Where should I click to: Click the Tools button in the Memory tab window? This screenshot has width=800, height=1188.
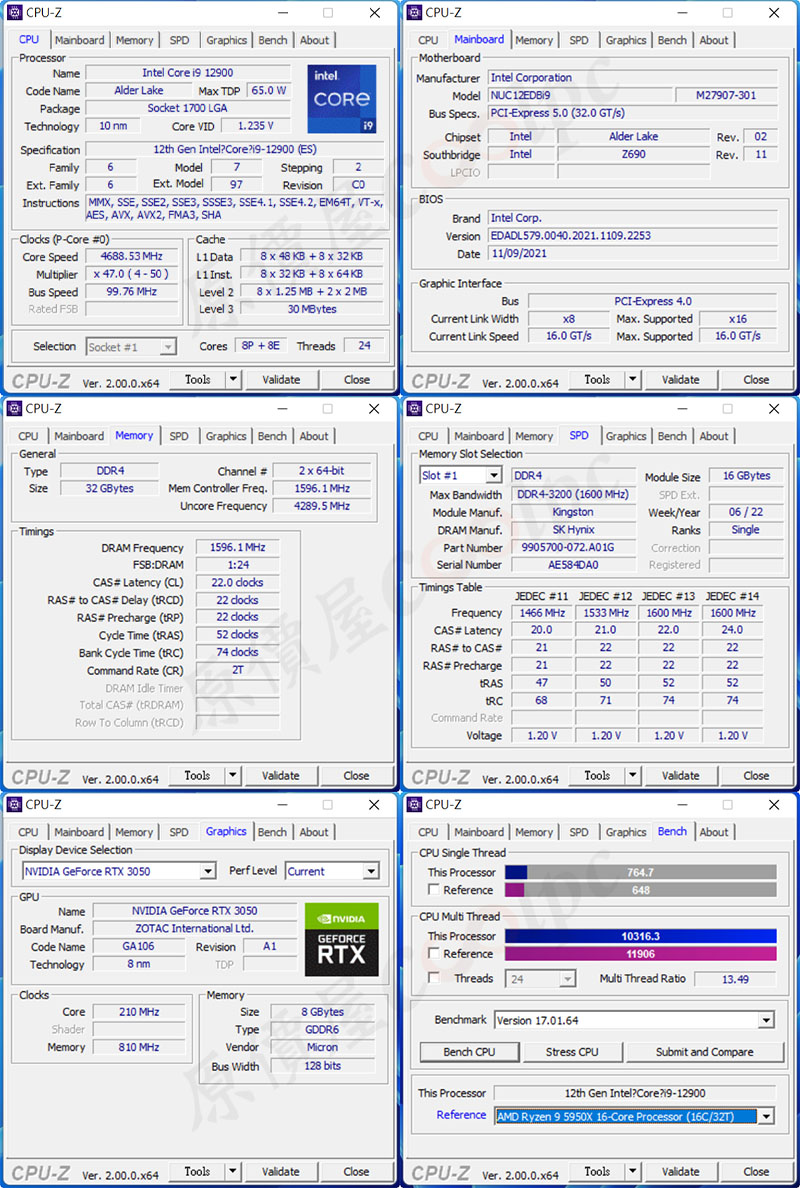[197, 776]
